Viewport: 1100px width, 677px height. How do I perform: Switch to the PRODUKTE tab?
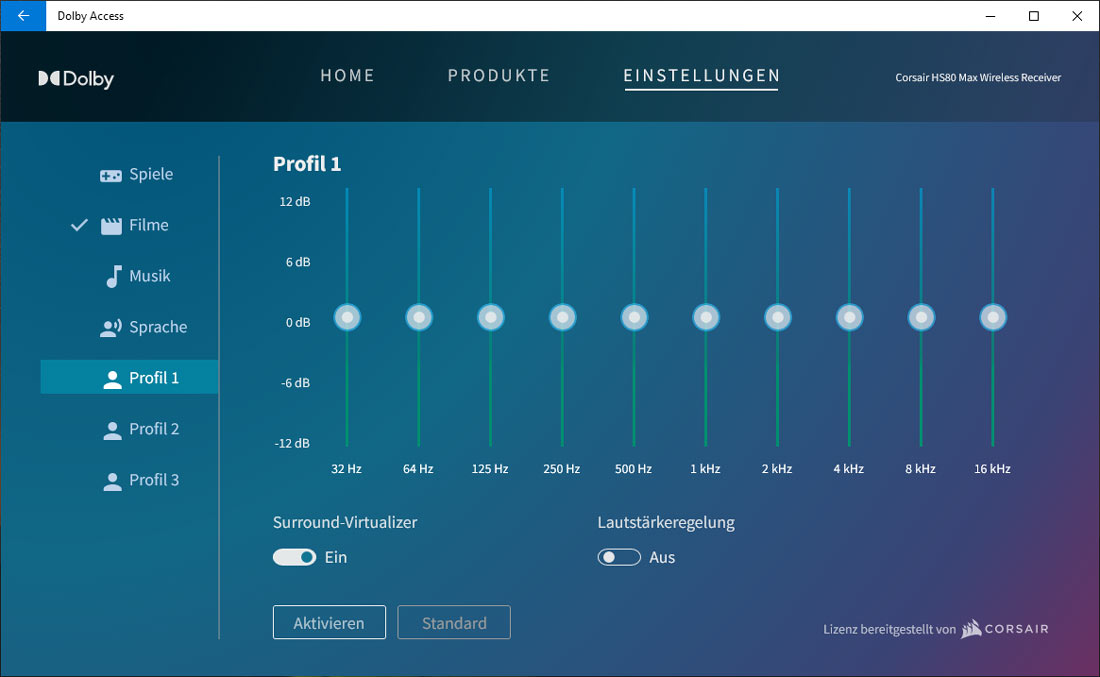pos(499,76)
